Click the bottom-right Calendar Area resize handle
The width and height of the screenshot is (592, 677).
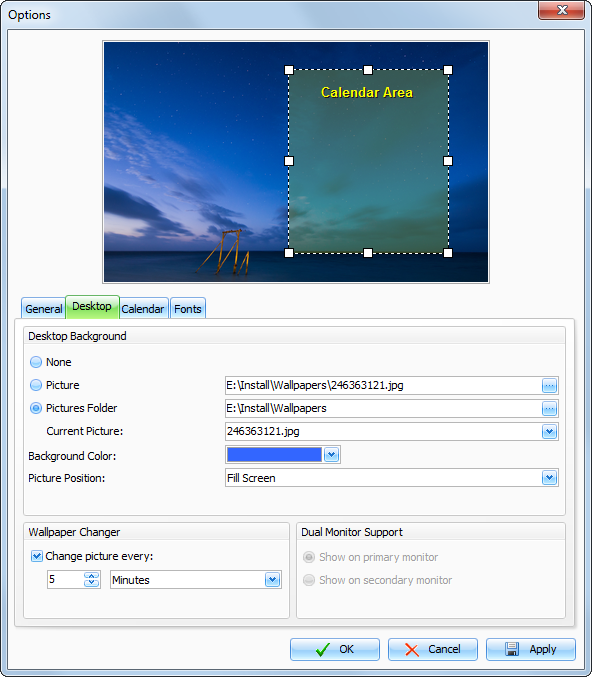448,253
